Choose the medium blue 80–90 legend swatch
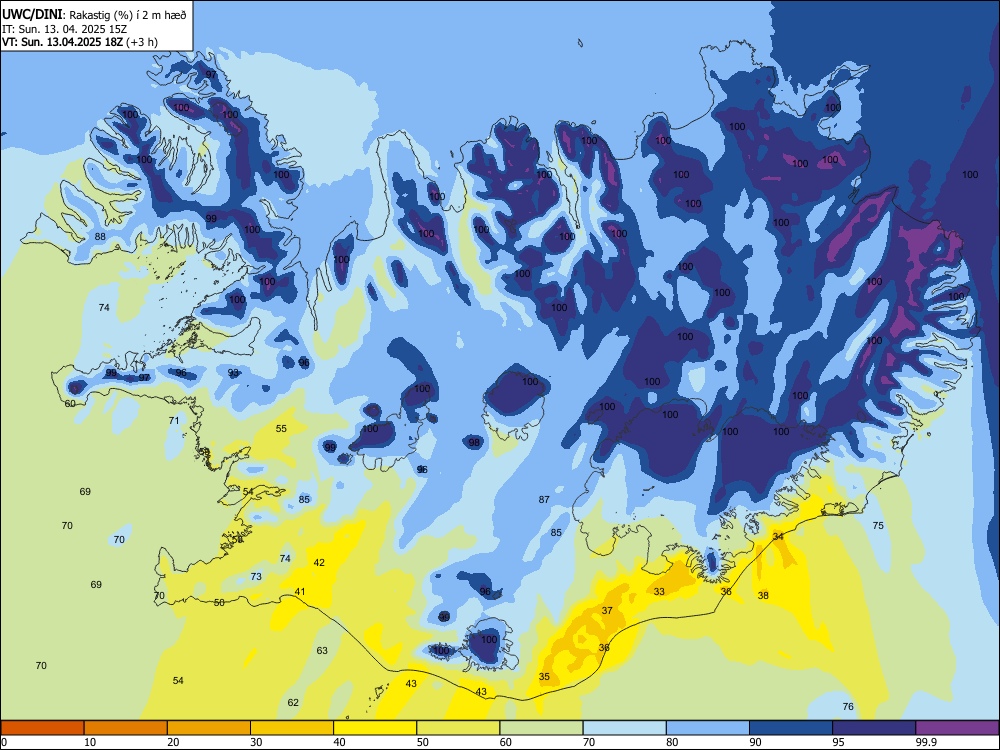 coord(707,728)
